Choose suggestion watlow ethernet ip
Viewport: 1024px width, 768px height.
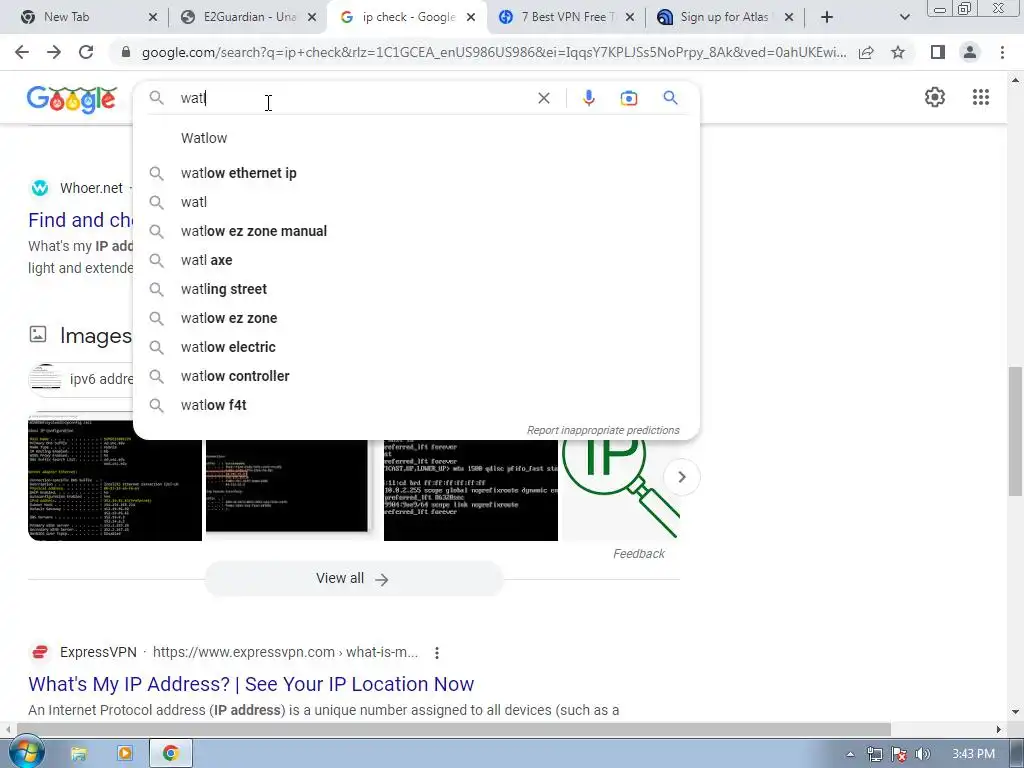point(416,173)
